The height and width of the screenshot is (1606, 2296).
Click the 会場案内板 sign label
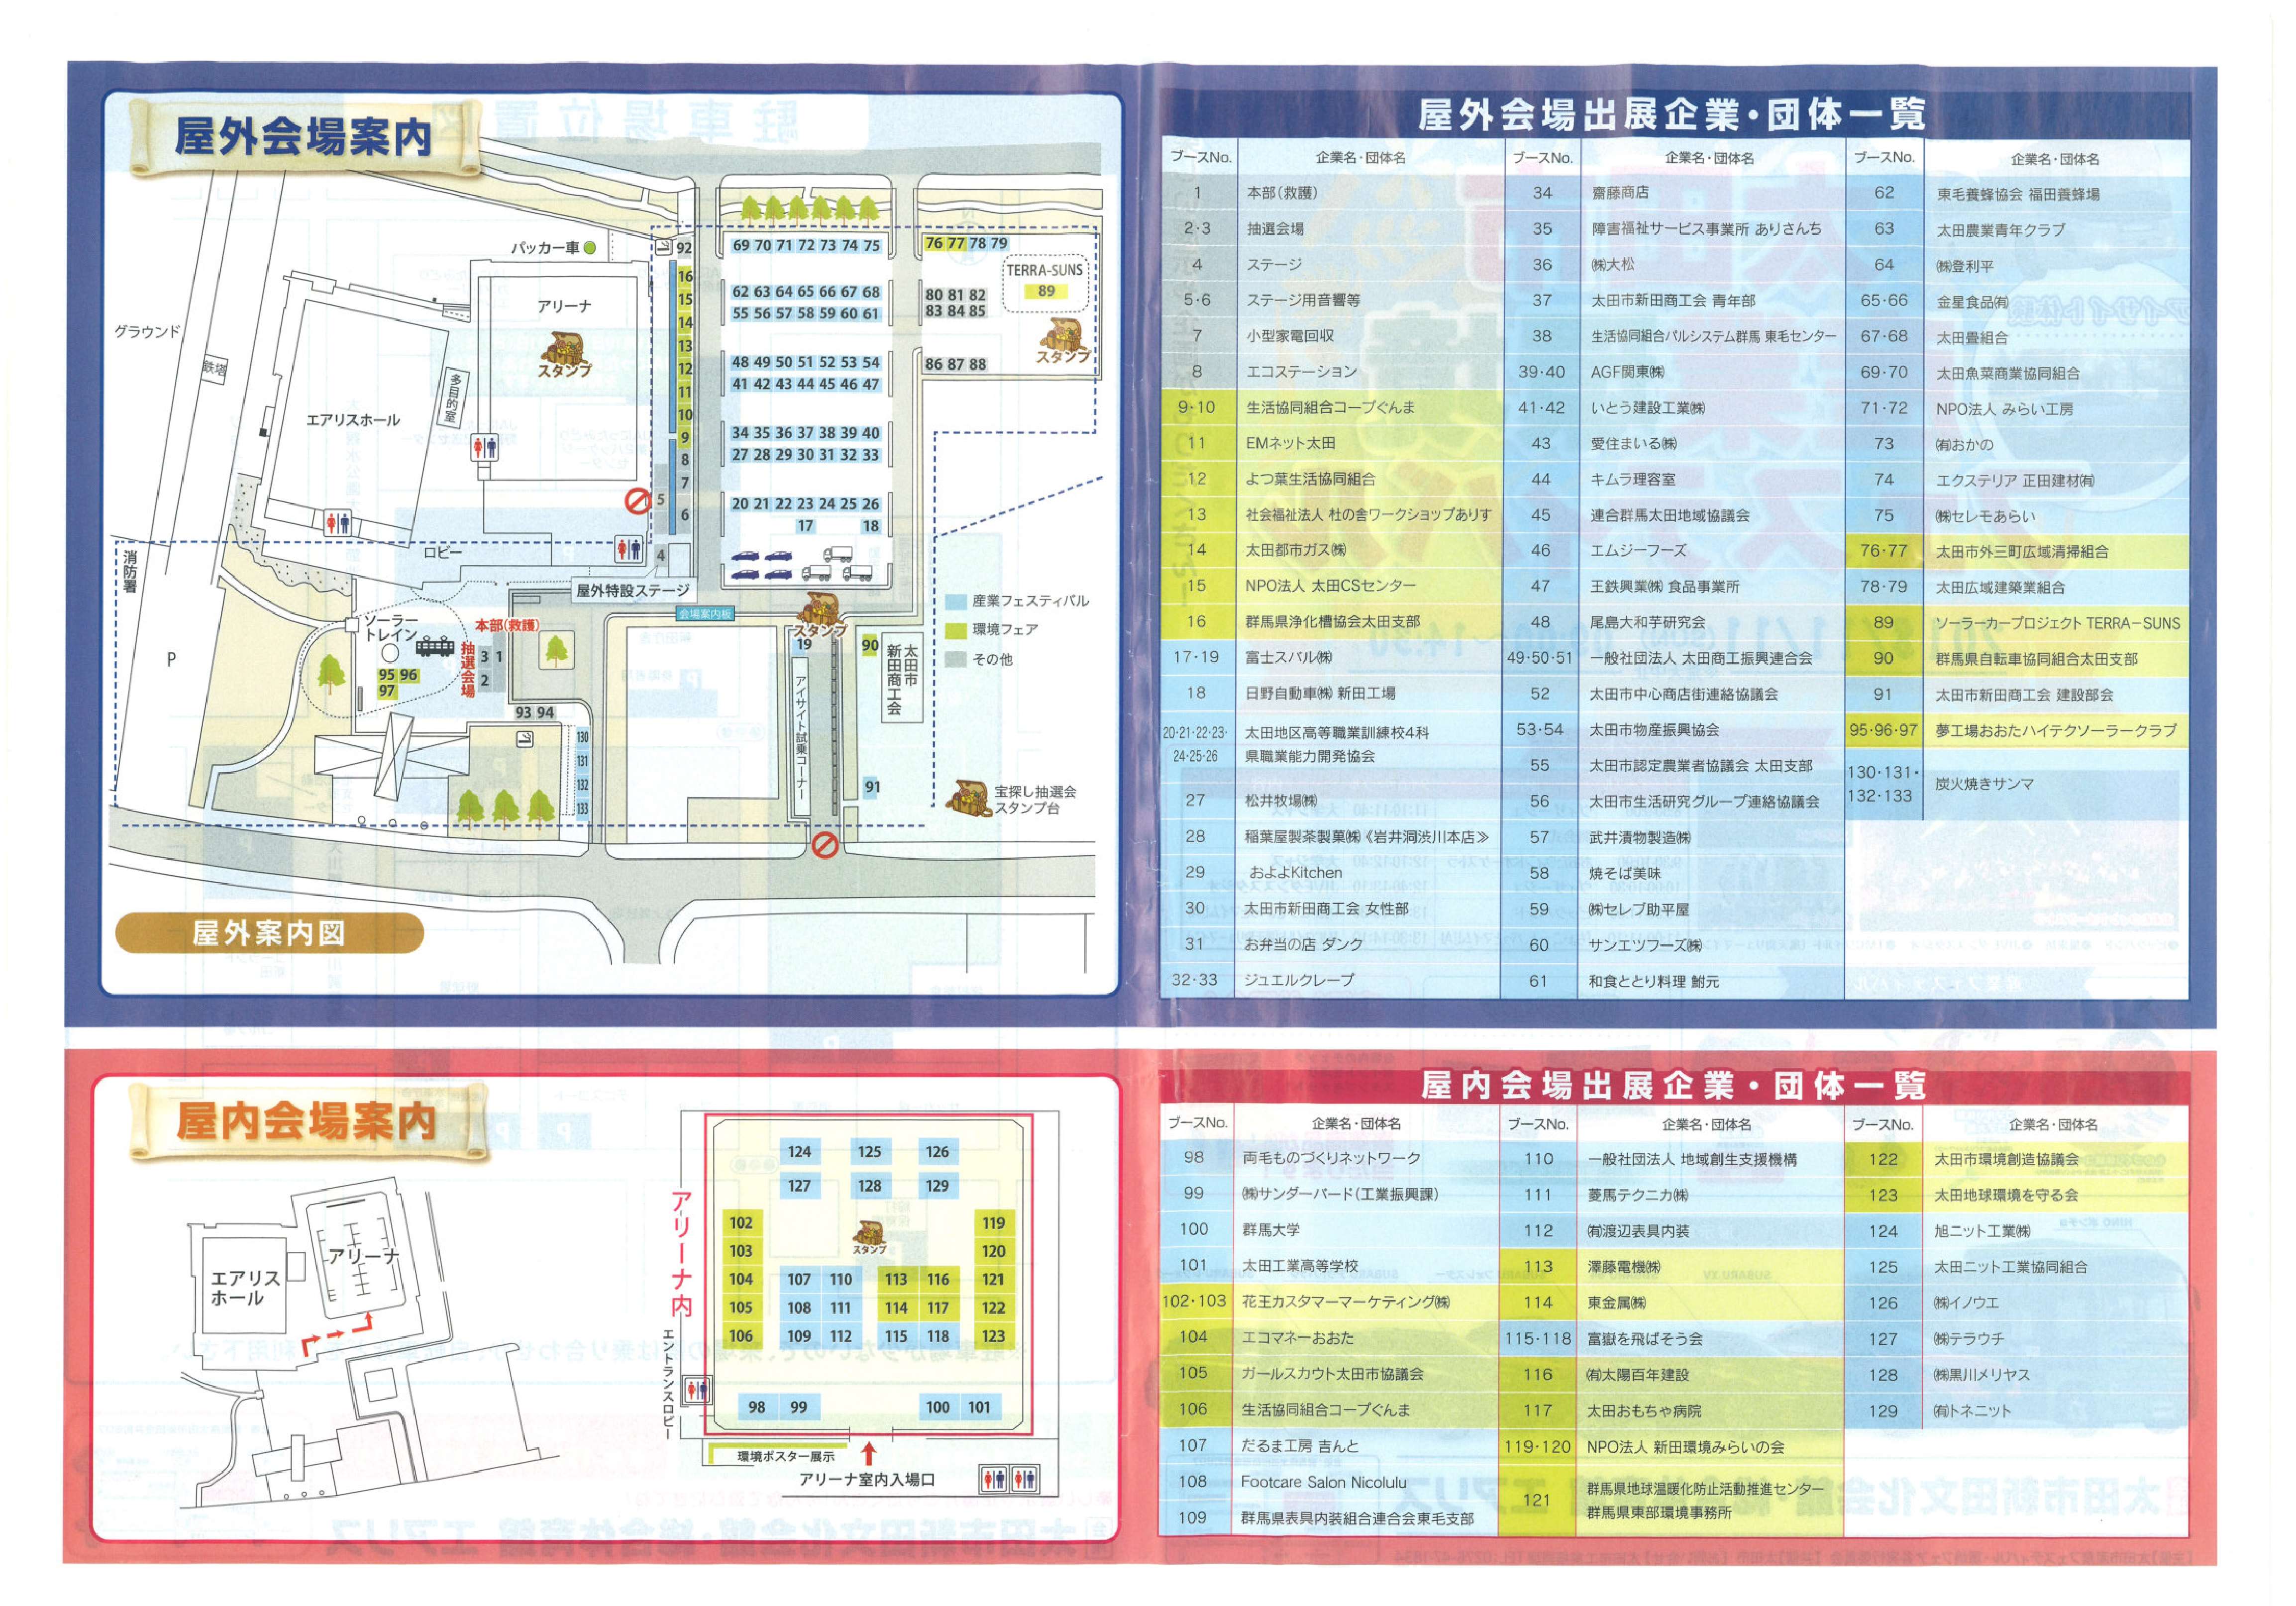(x=704, y=614)
